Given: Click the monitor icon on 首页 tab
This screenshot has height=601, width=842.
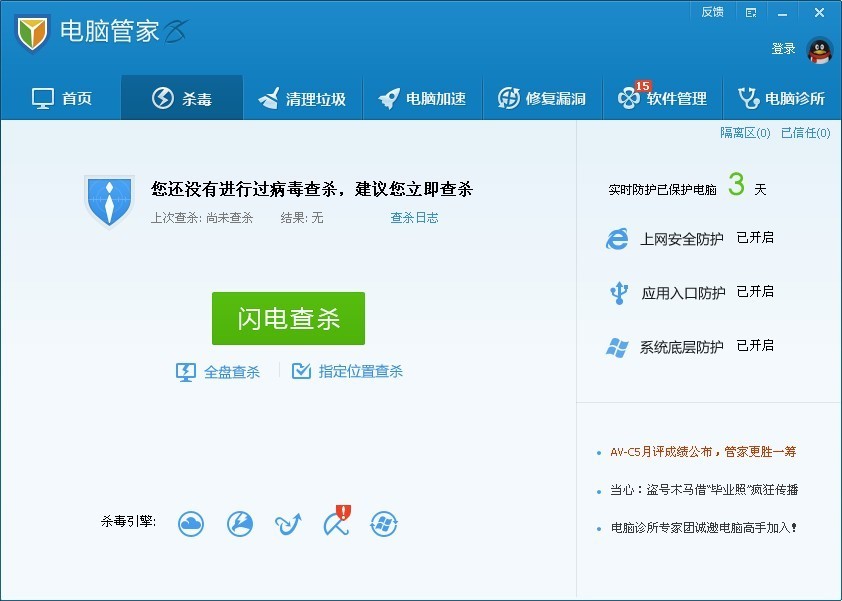Looking at the screenshot, I should (x=43, y=99).
